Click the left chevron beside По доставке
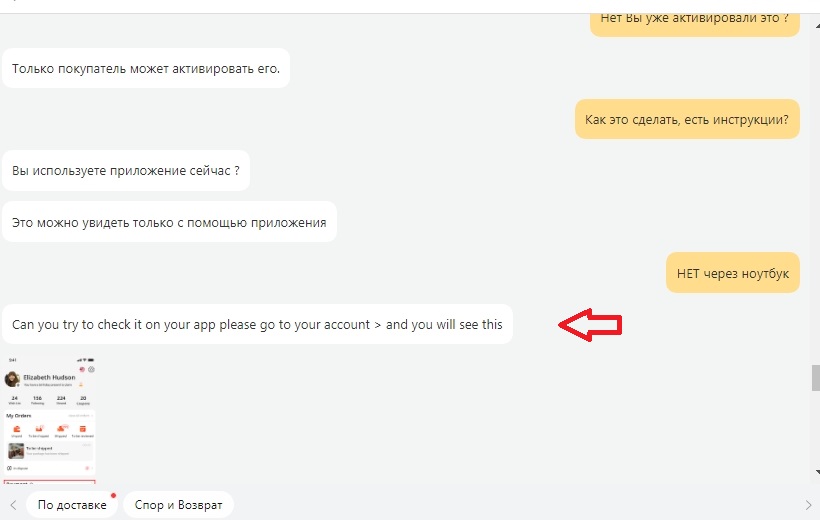 click(x=14, y=505)
